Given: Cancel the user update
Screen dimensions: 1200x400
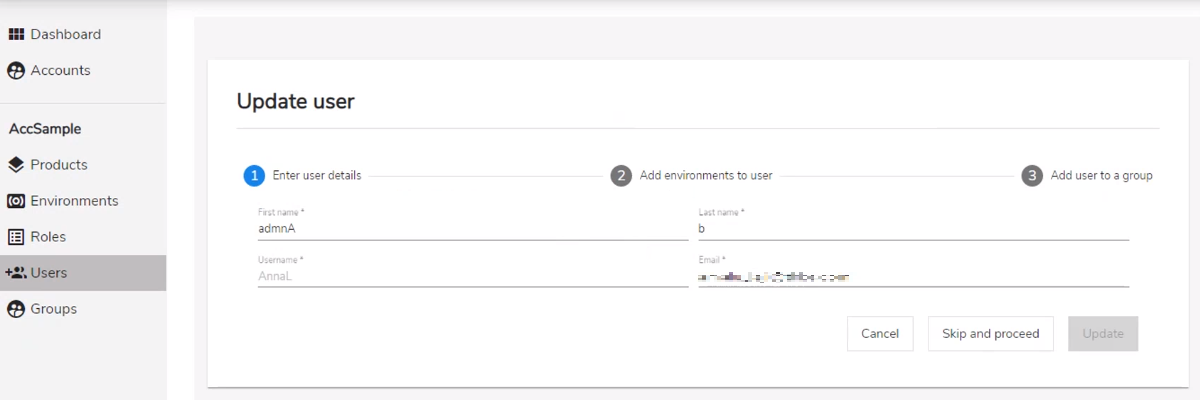Looking at the screenshot, I should (880, 334).
